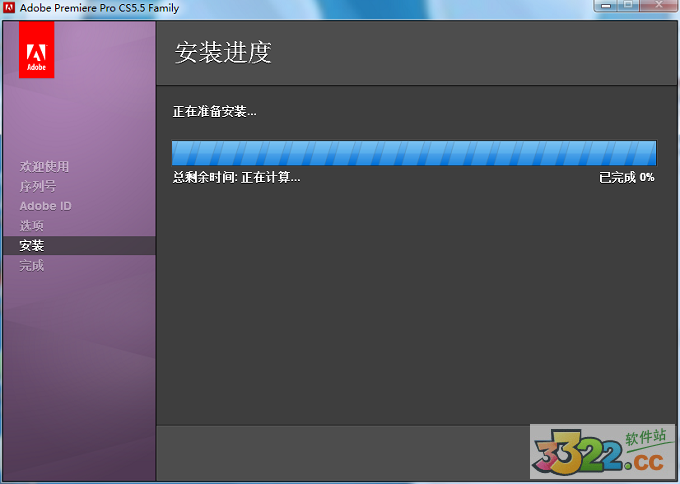Click the red Adobe logo in the sidebar
The width and height of the screenshot is (680, 484).
click(36, 49)
